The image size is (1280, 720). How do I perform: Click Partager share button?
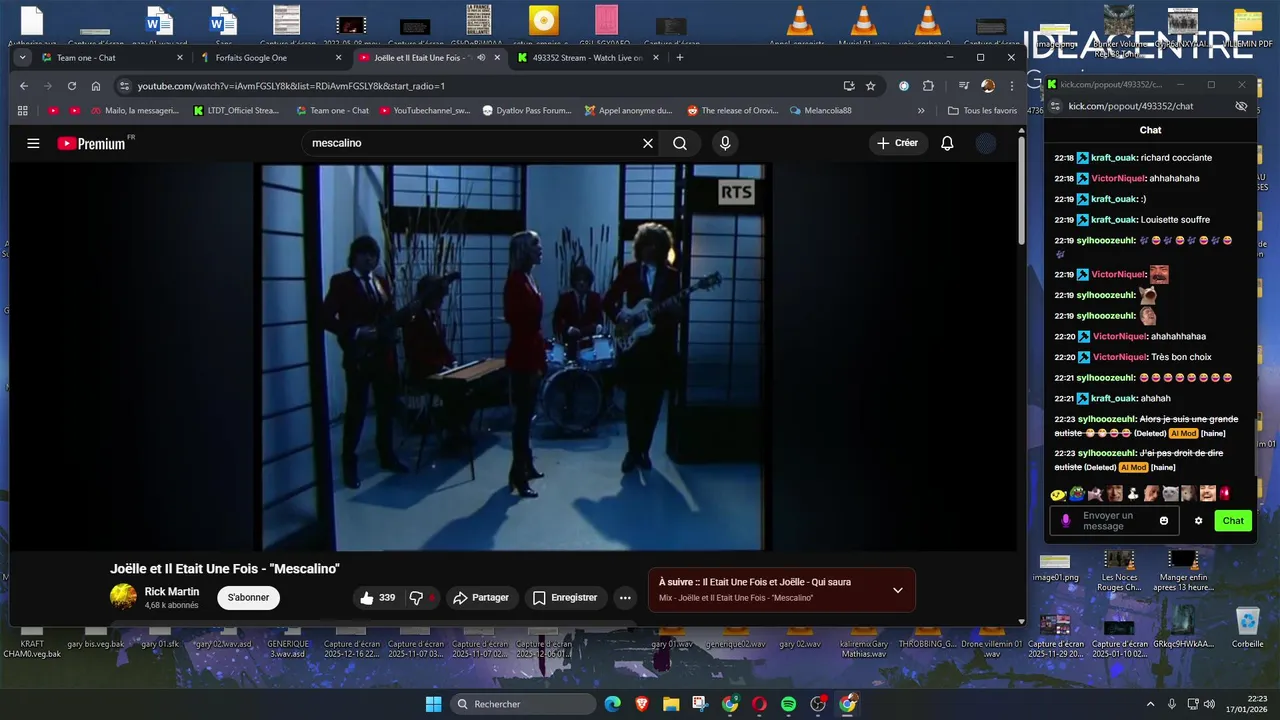pos(481,598)
